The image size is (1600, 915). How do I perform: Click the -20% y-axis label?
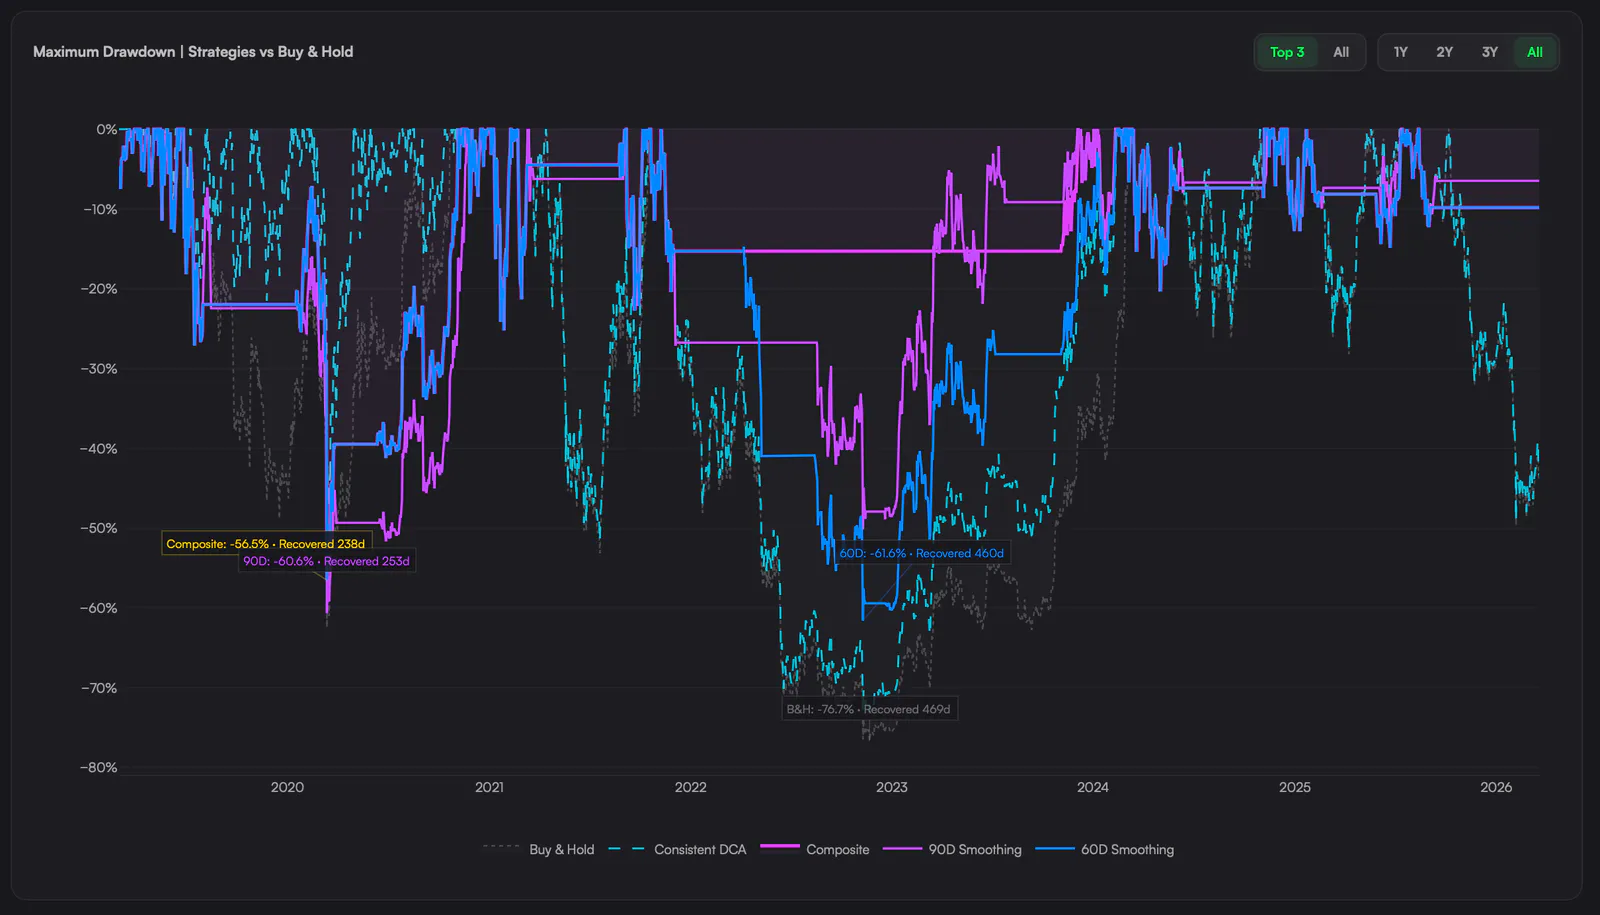pyautogui.click(x=99, y=288)
